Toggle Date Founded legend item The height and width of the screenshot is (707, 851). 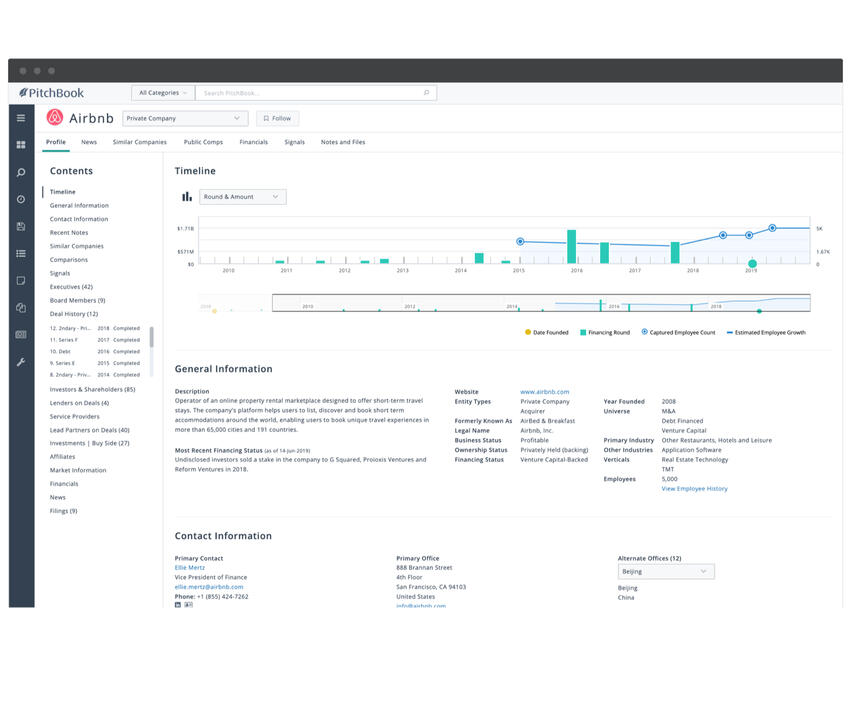[546, 332]
